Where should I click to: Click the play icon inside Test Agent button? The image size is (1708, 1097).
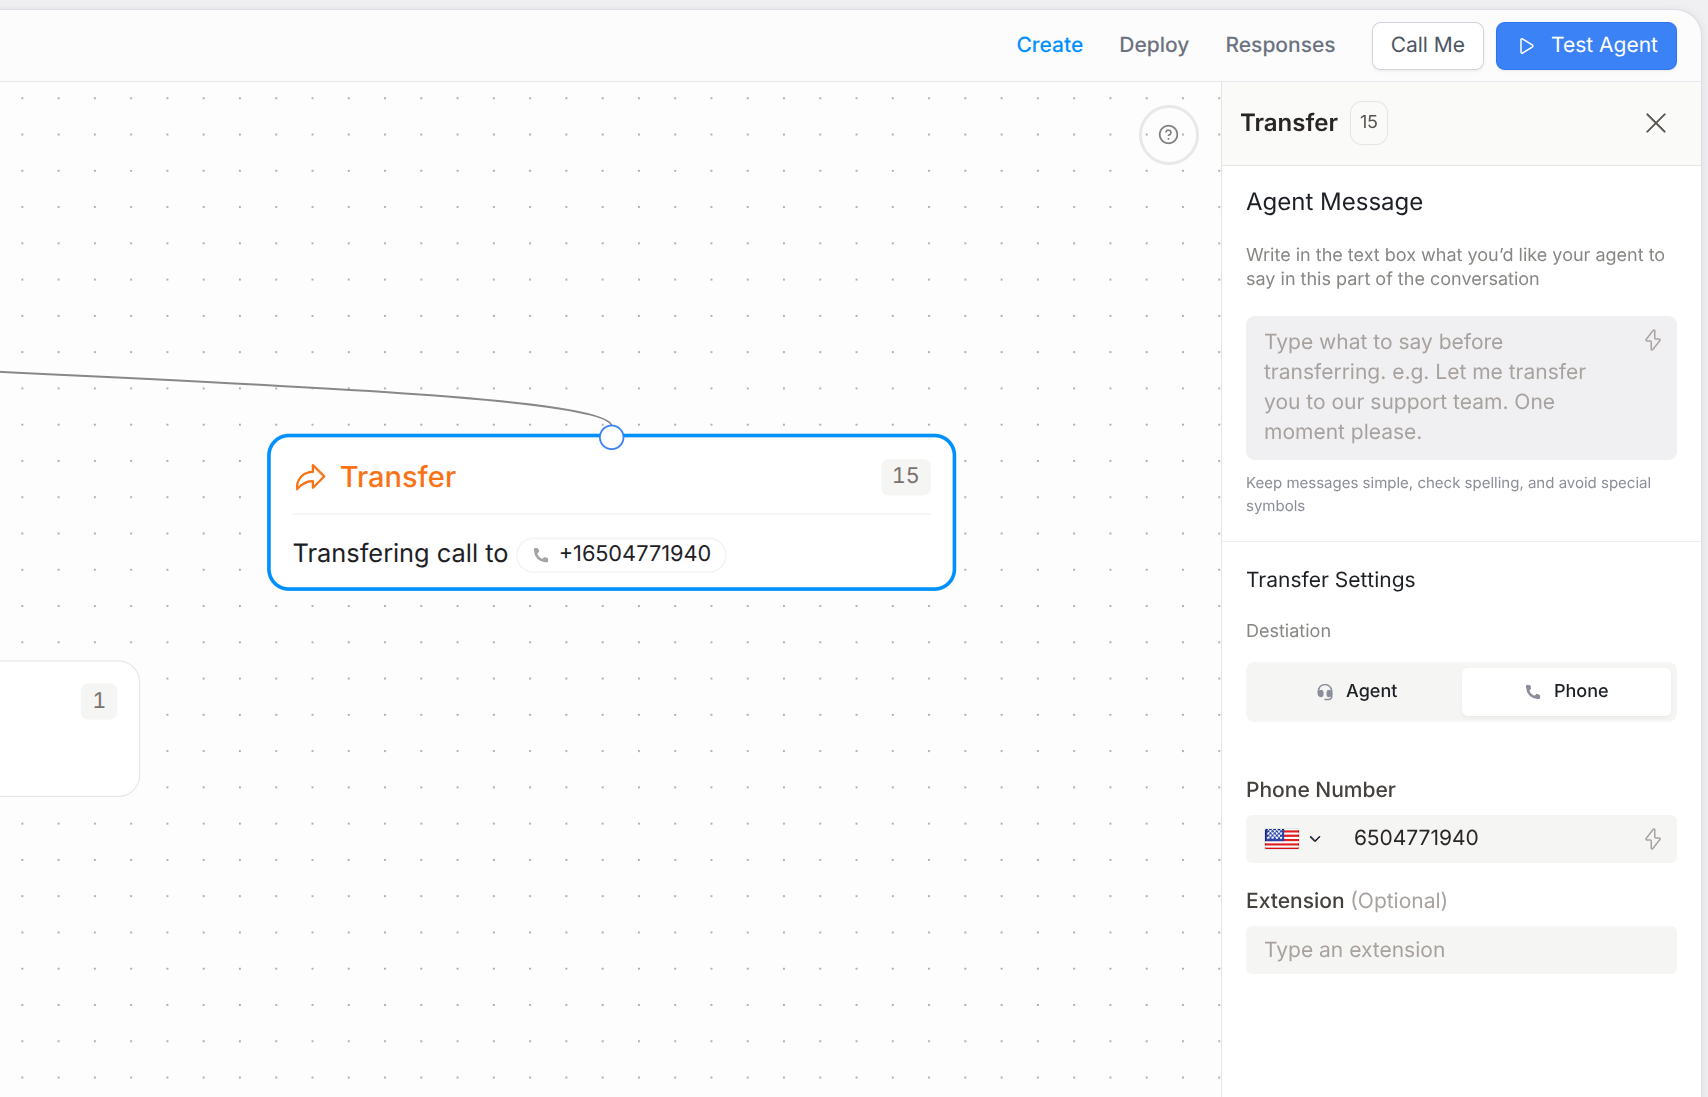[x=1525, y=45]
